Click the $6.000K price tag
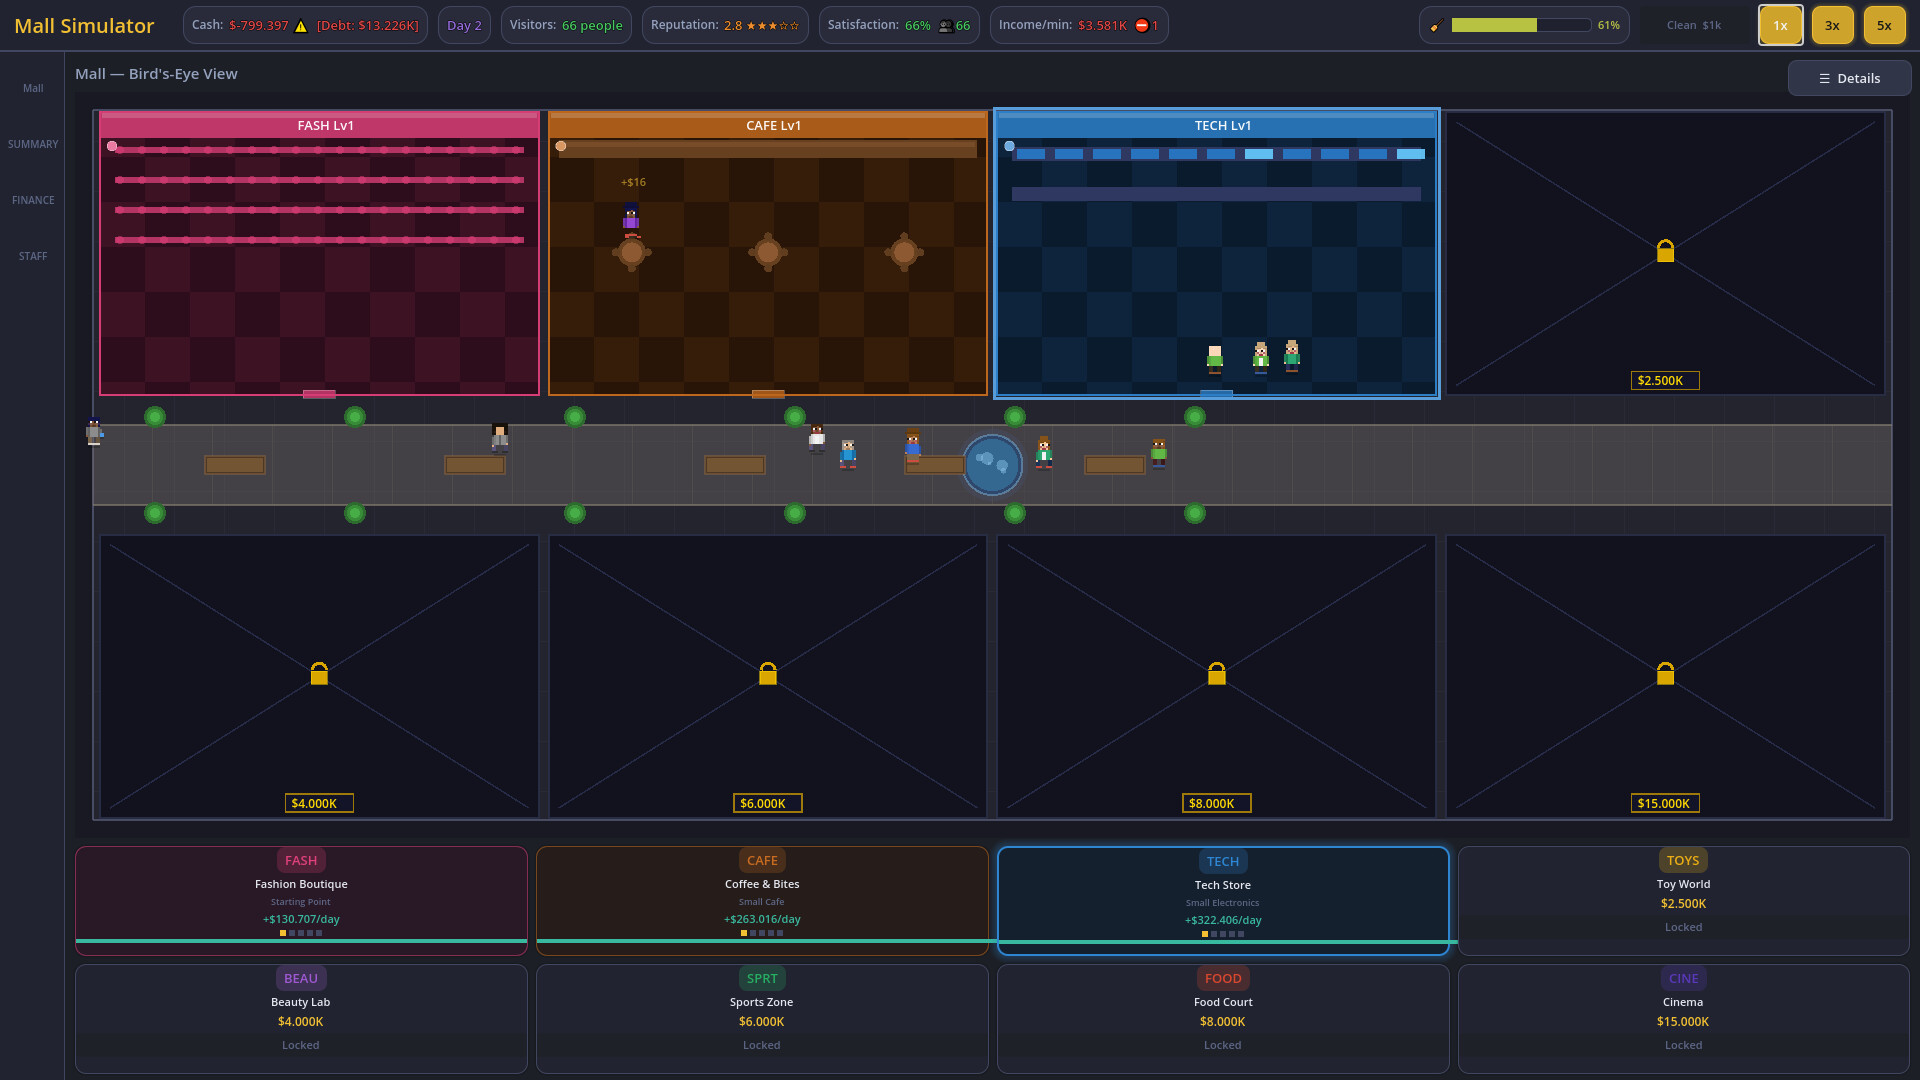This screenshot has height=1080, width=1920. [x=768, y=804]
